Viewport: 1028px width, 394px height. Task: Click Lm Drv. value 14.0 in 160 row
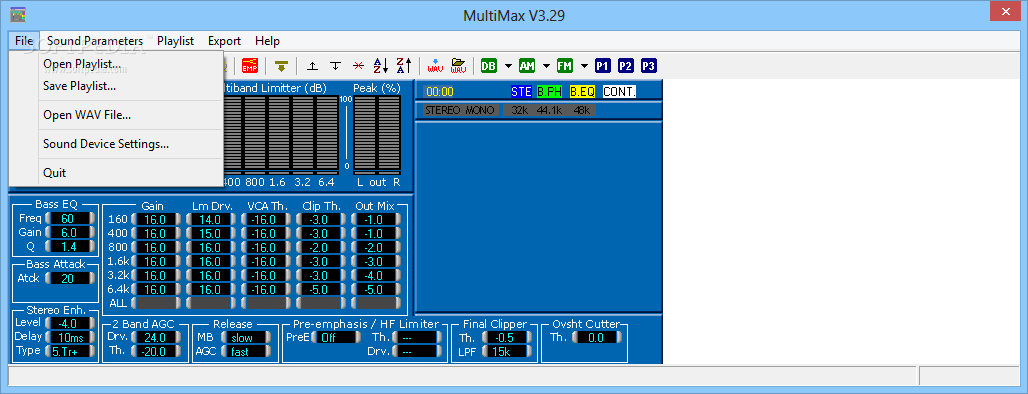210,220
